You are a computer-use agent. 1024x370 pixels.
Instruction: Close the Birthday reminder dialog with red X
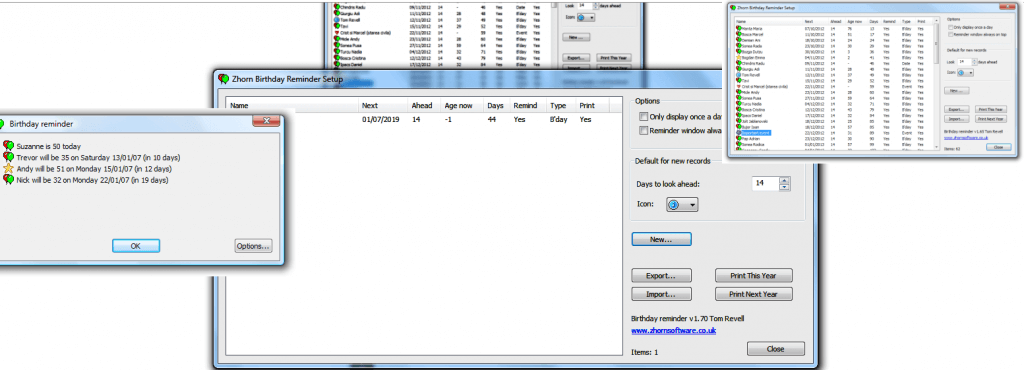(x=267, y=120)
